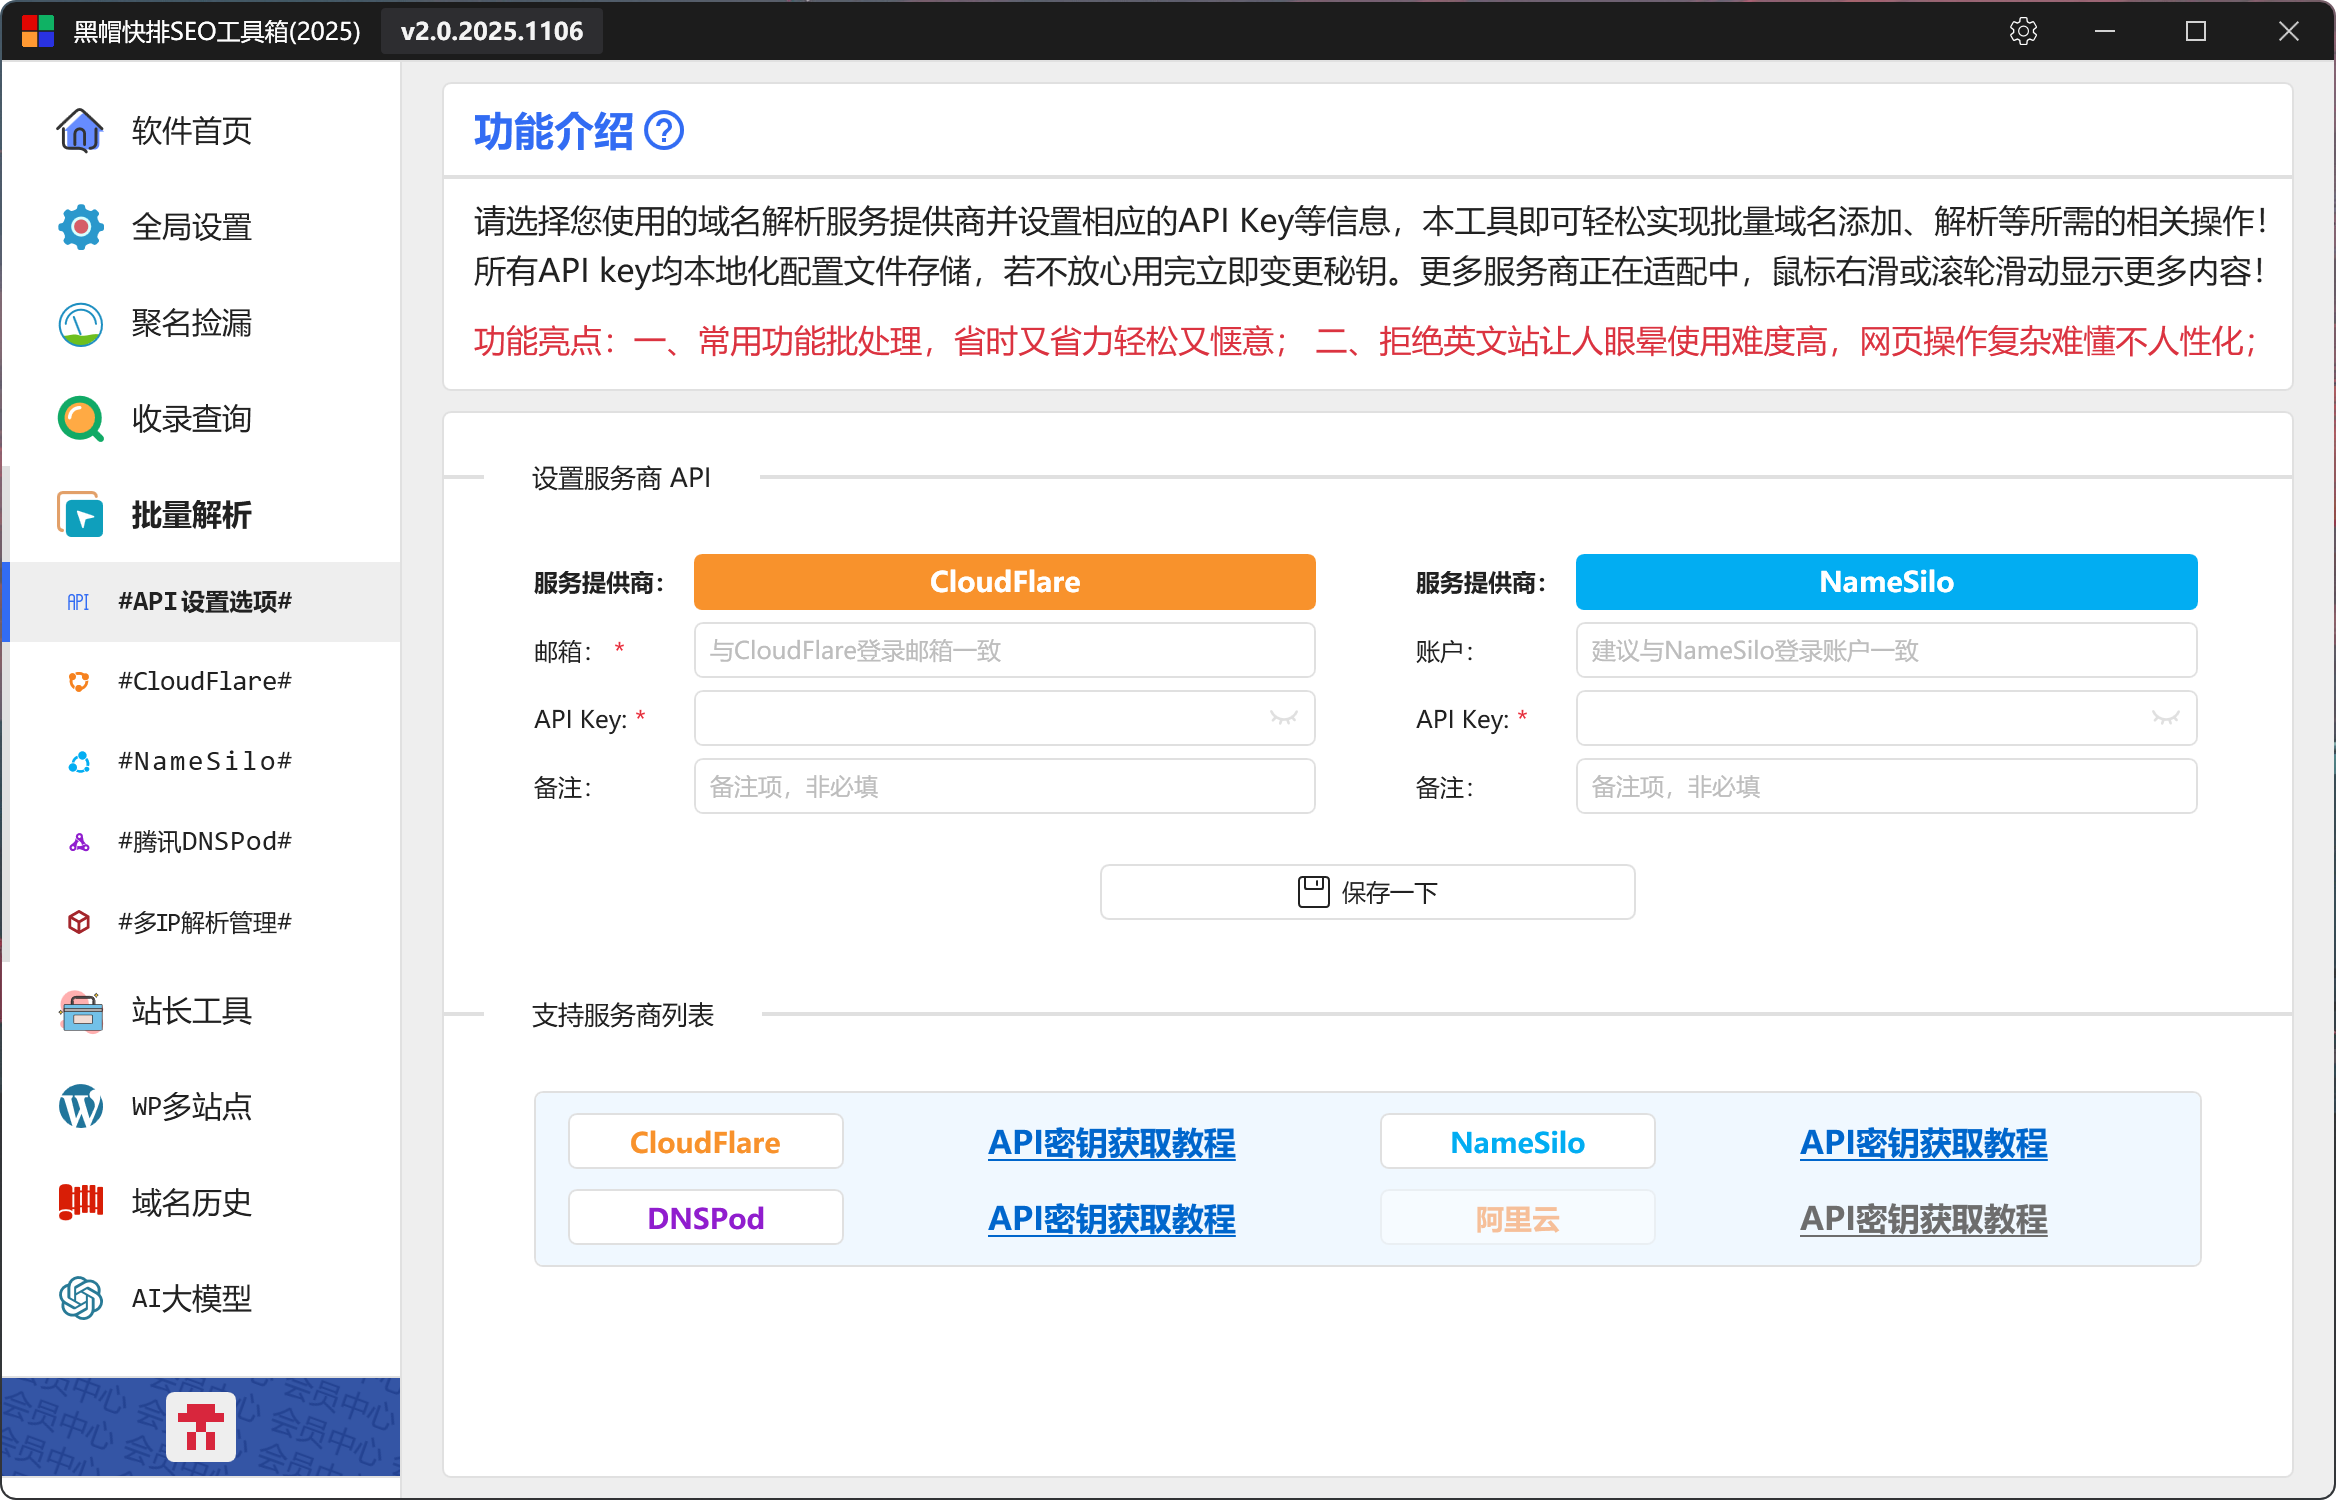The image size is (2336, 1500).
Task: Open 聚名捡漏 section
Action: tap(190, 323)
